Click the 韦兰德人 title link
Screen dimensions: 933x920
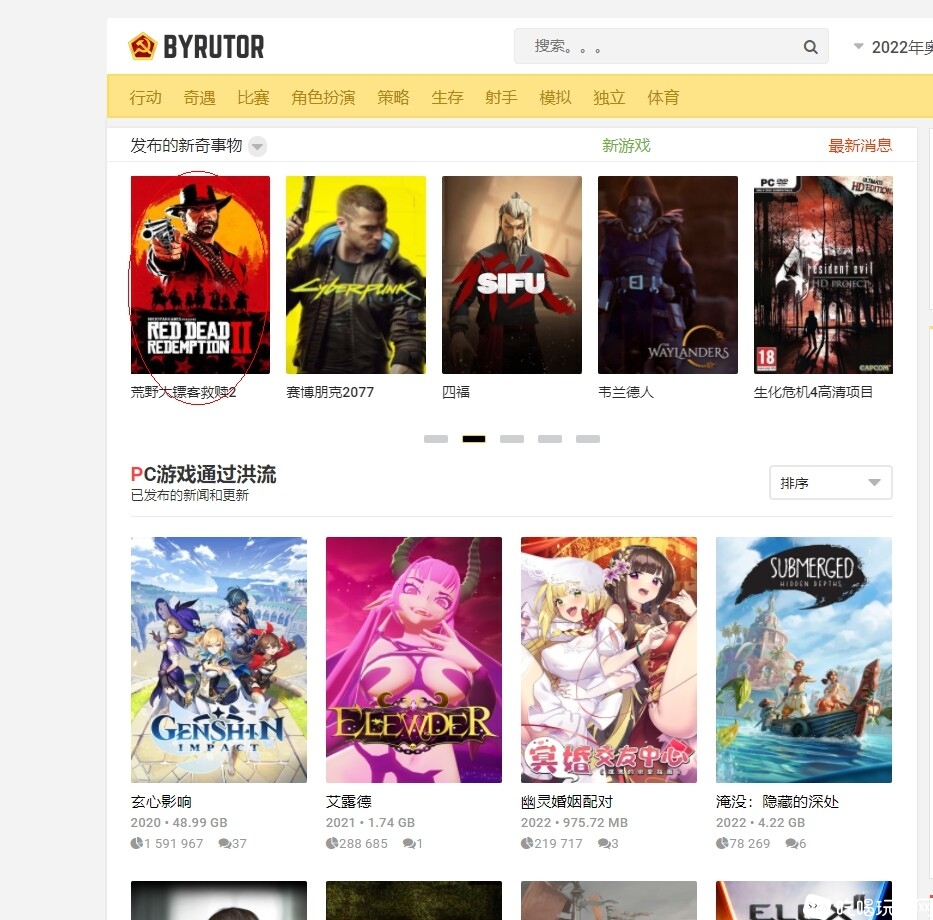tap(626, 392)
